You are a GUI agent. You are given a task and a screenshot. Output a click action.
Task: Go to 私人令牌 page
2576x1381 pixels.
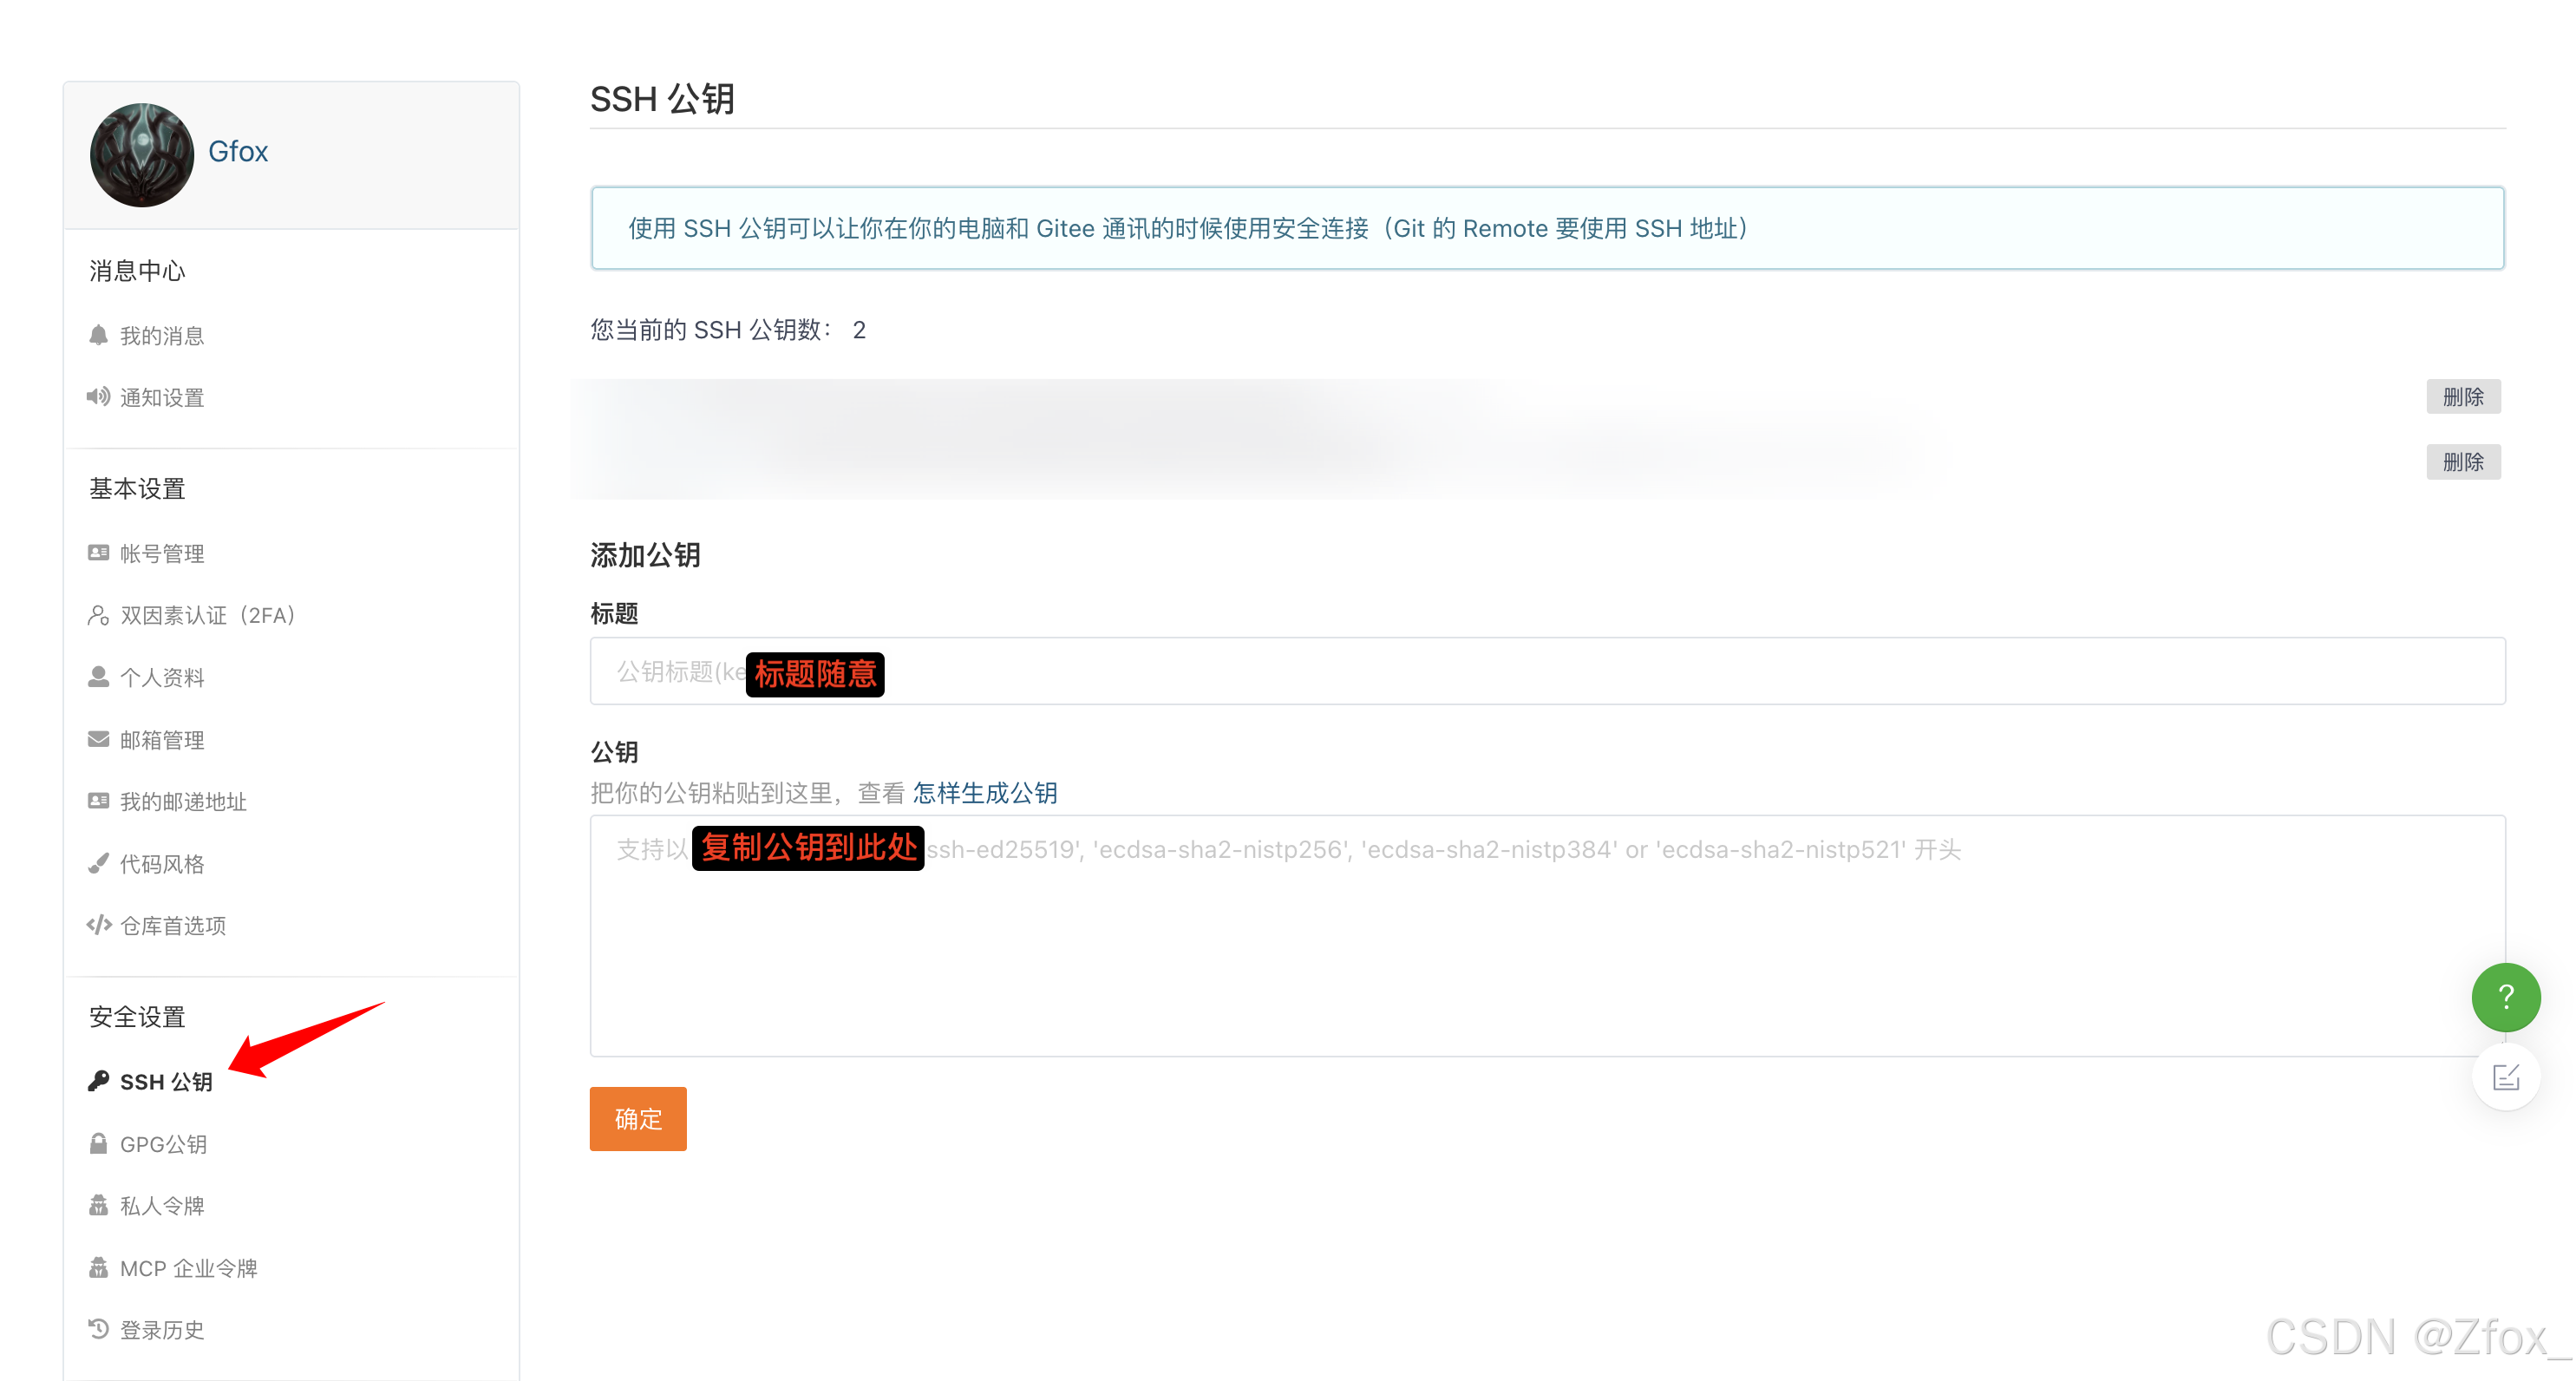[162, 1205]
